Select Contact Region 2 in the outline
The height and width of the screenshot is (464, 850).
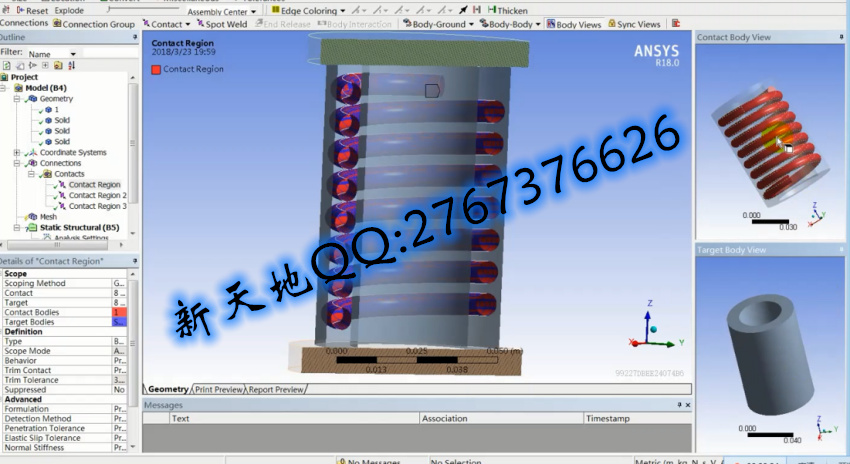(x=96, y=195)
